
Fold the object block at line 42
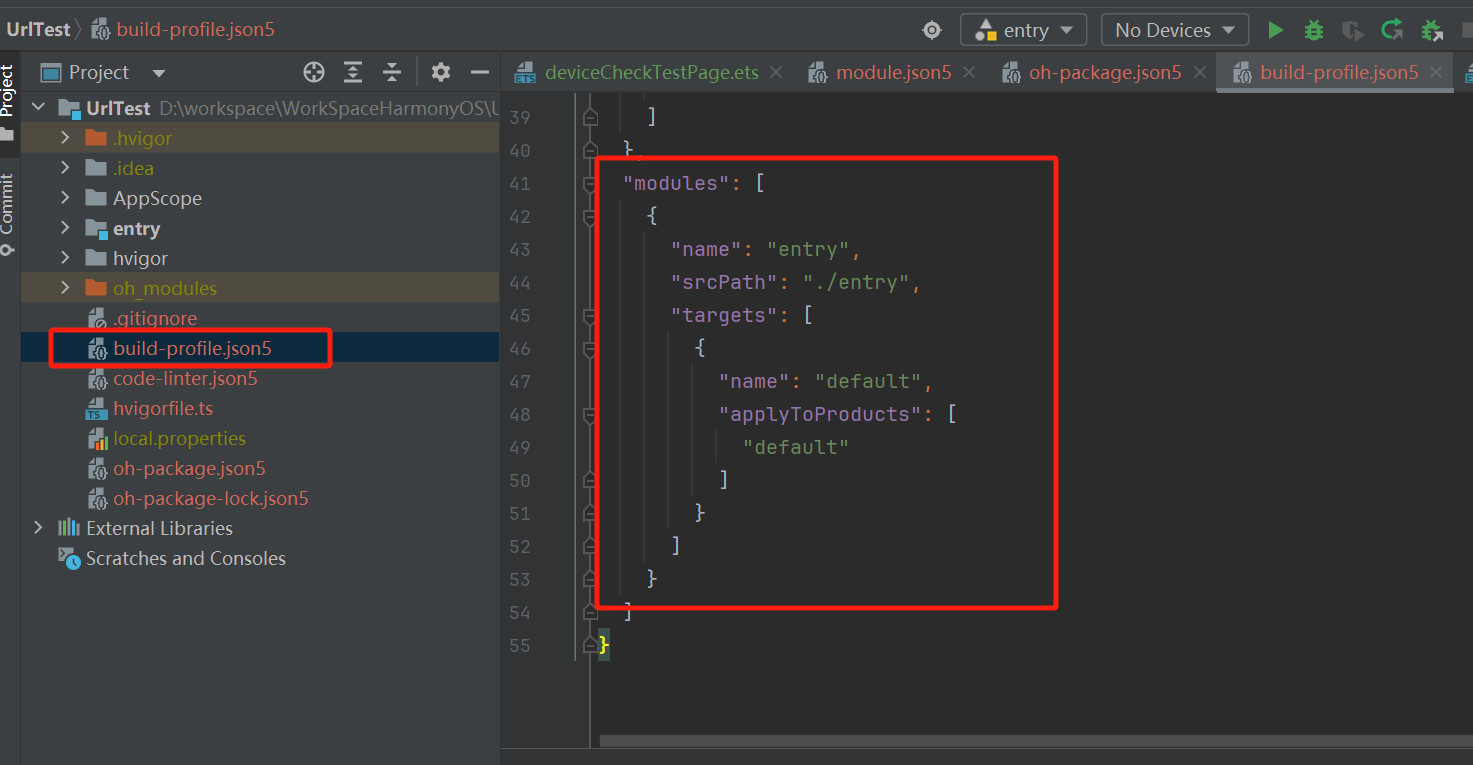(590, 217)
